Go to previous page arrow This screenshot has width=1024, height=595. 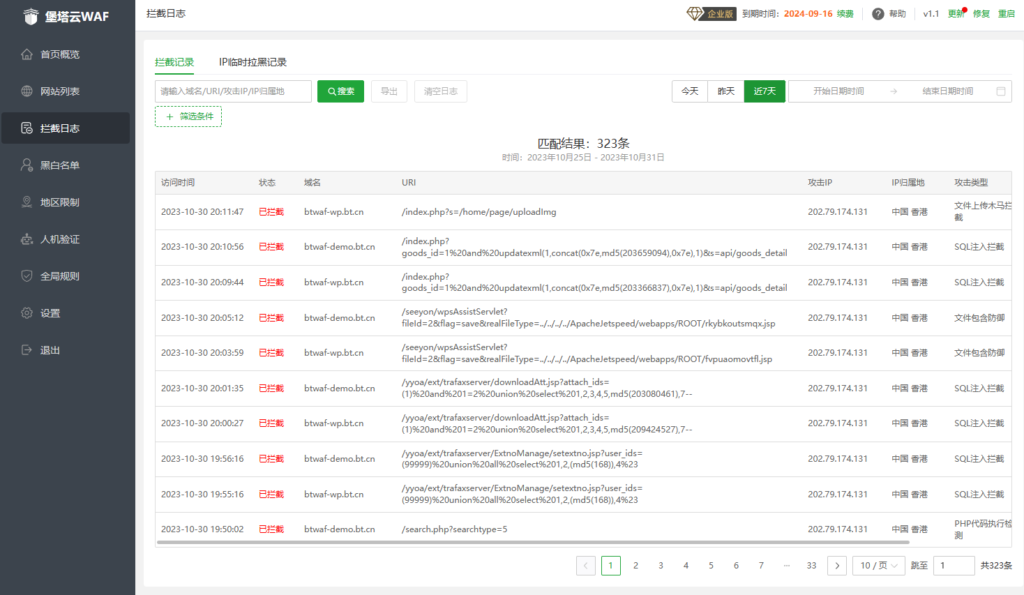click(586, 566)
